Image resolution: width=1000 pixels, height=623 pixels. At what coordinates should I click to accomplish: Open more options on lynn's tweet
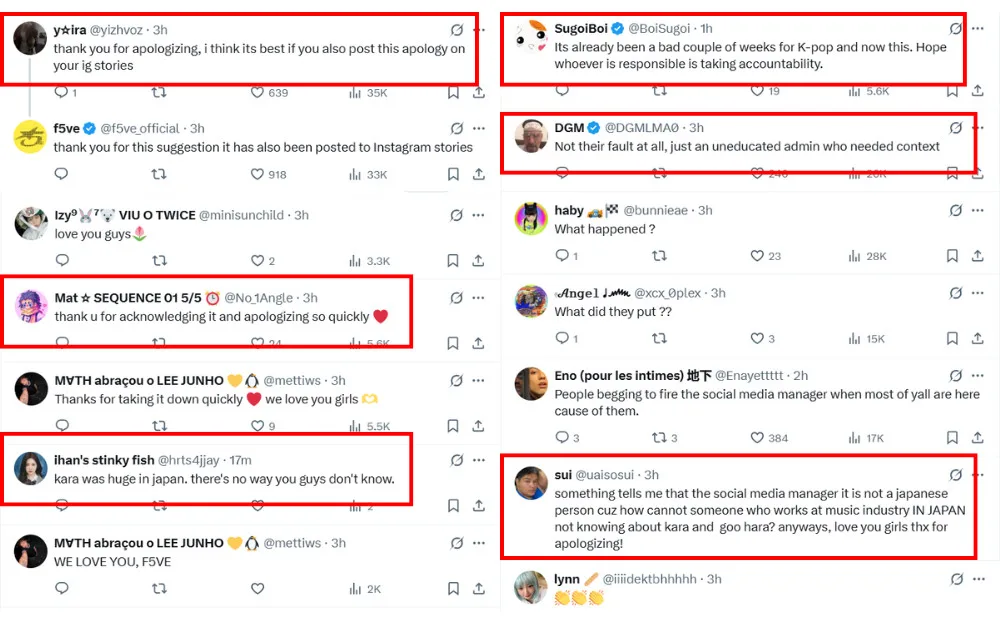979,580
